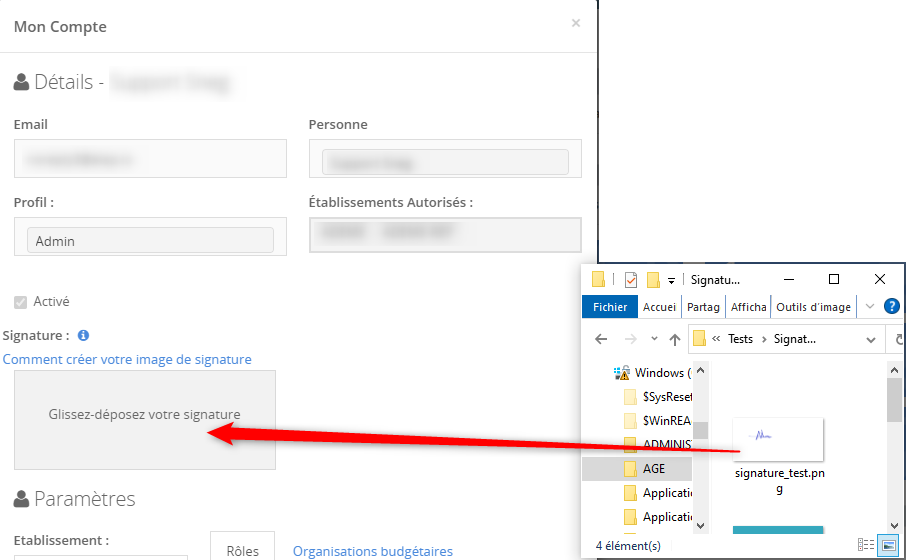
Task: Switch Explorer to details view icon
Action: pyautogui.click(x=866, y=545)
